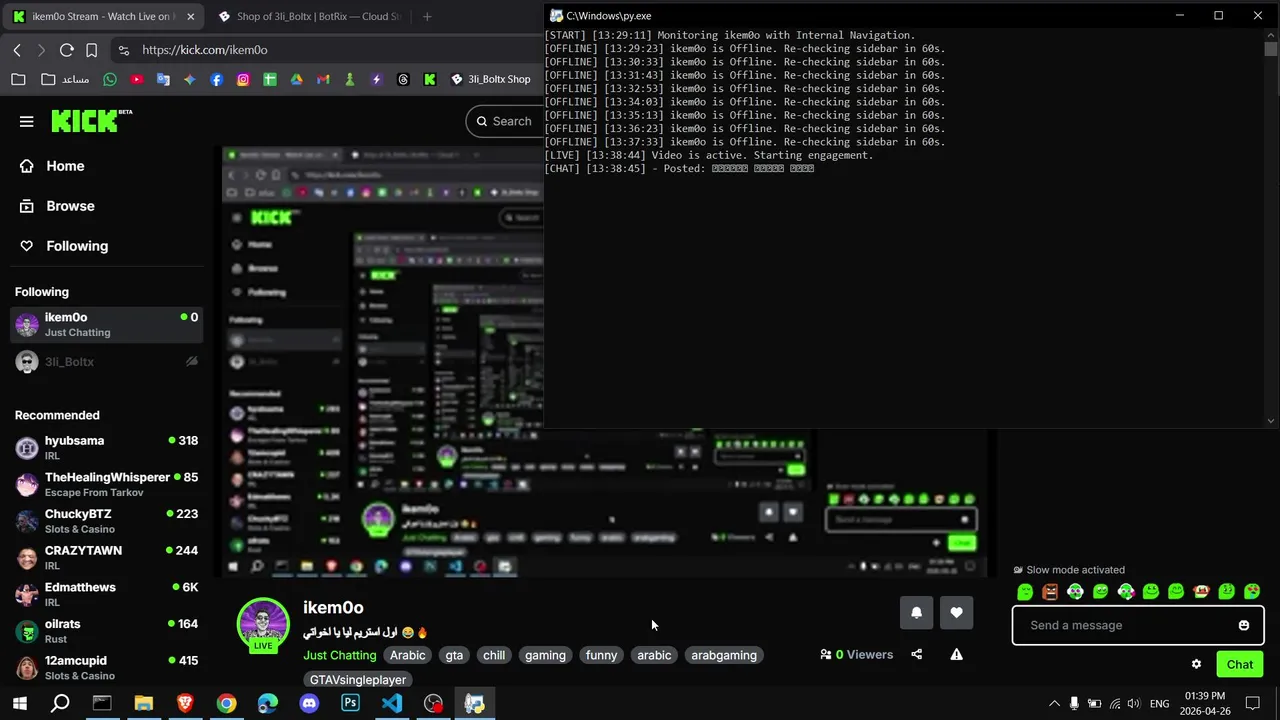Toggle follow heart for ikem0o

pos(956,613)
